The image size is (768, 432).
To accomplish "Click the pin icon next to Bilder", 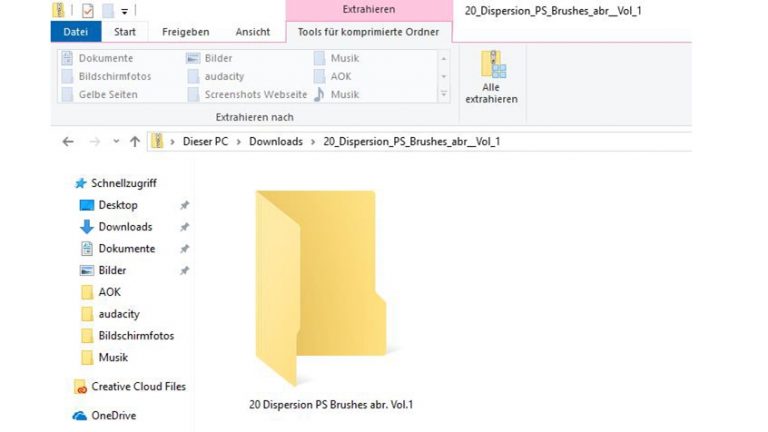I will 184,270.
